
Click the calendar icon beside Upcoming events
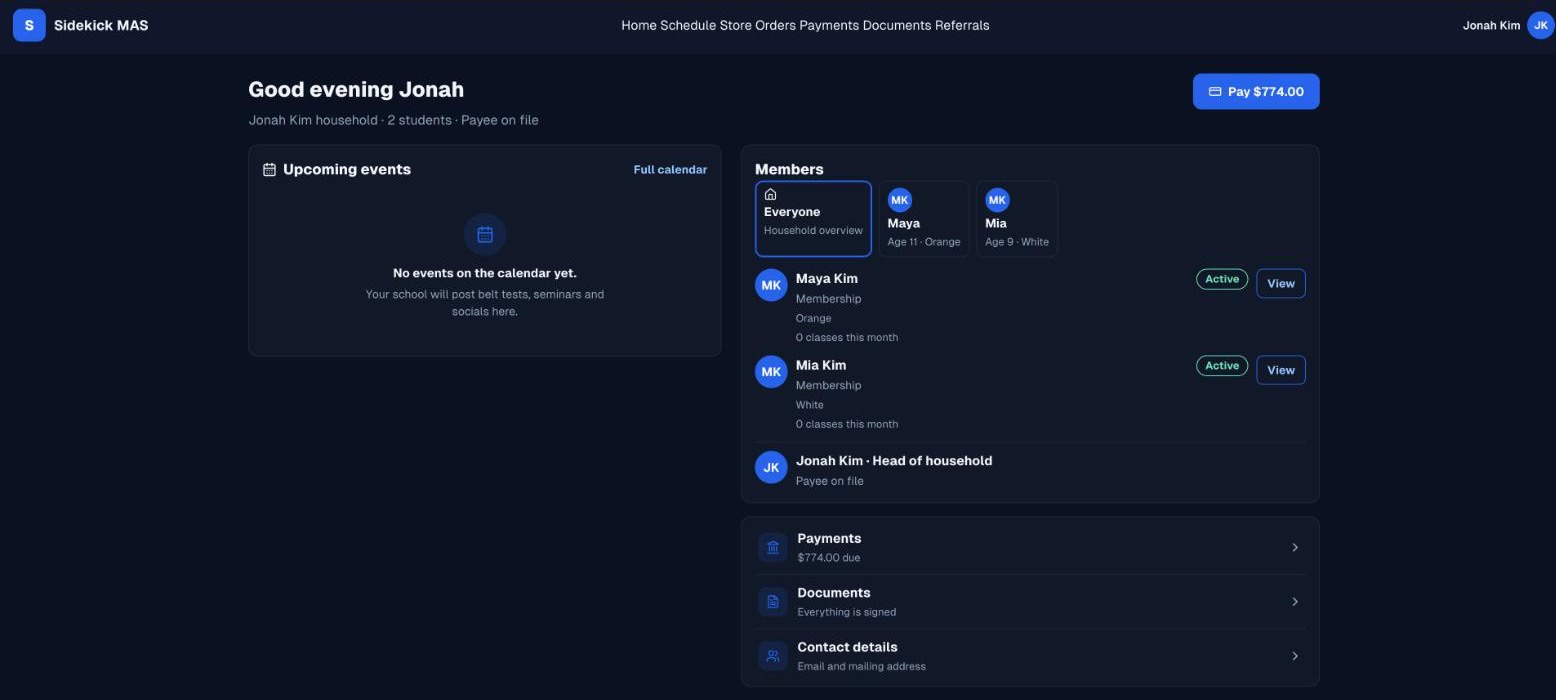coord(269,170)
